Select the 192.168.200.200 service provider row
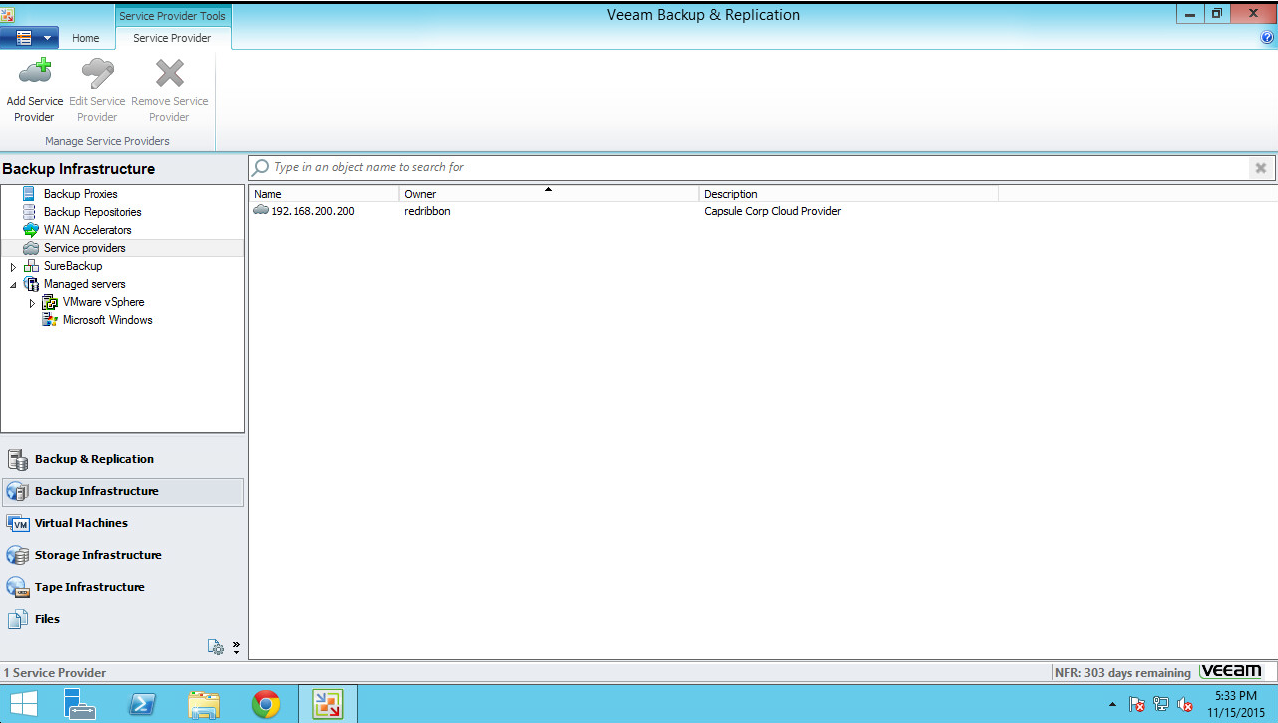Screen dimensions: 1278x723 pos(762,211)
